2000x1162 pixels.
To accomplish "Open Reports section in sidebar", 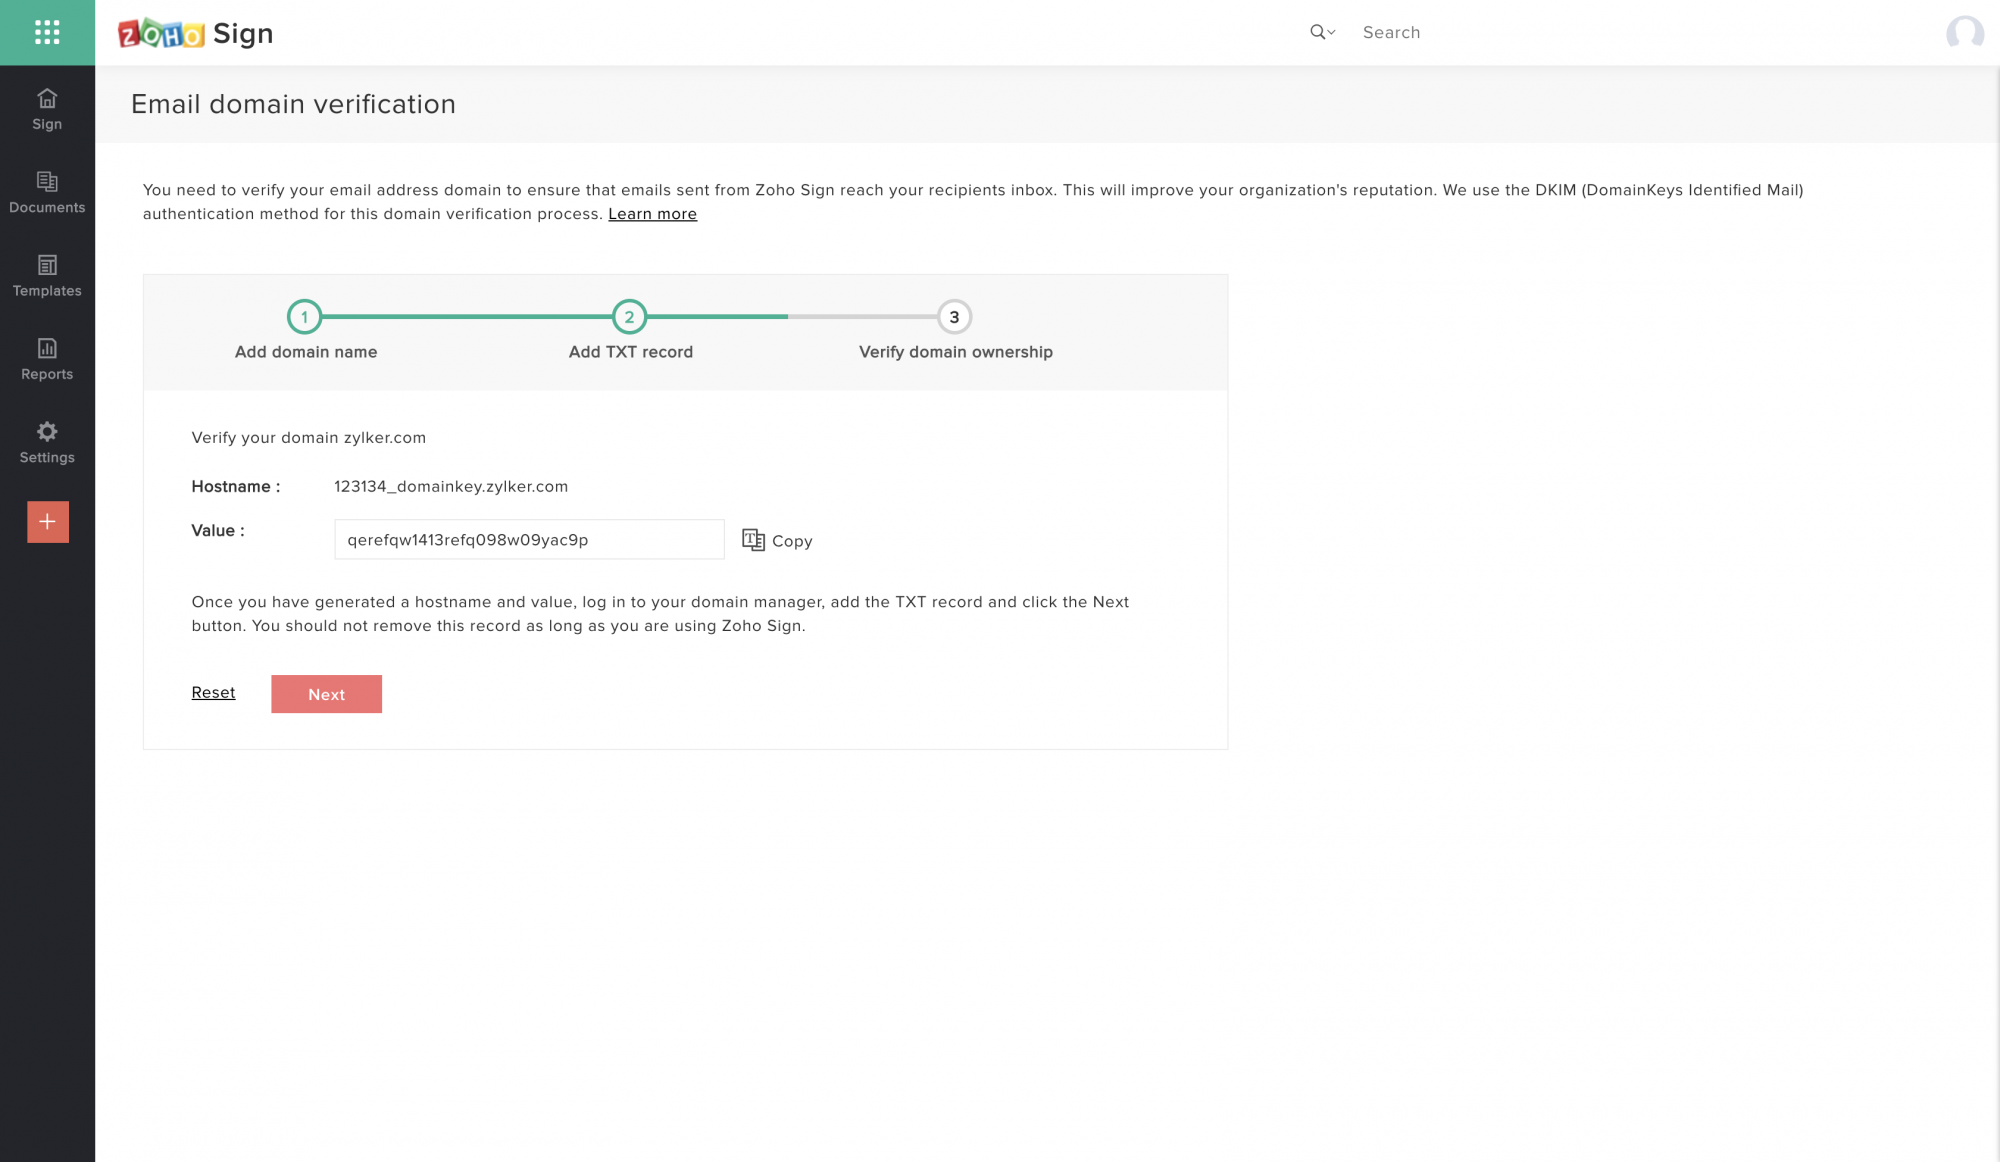I will (x=47, y=358).
